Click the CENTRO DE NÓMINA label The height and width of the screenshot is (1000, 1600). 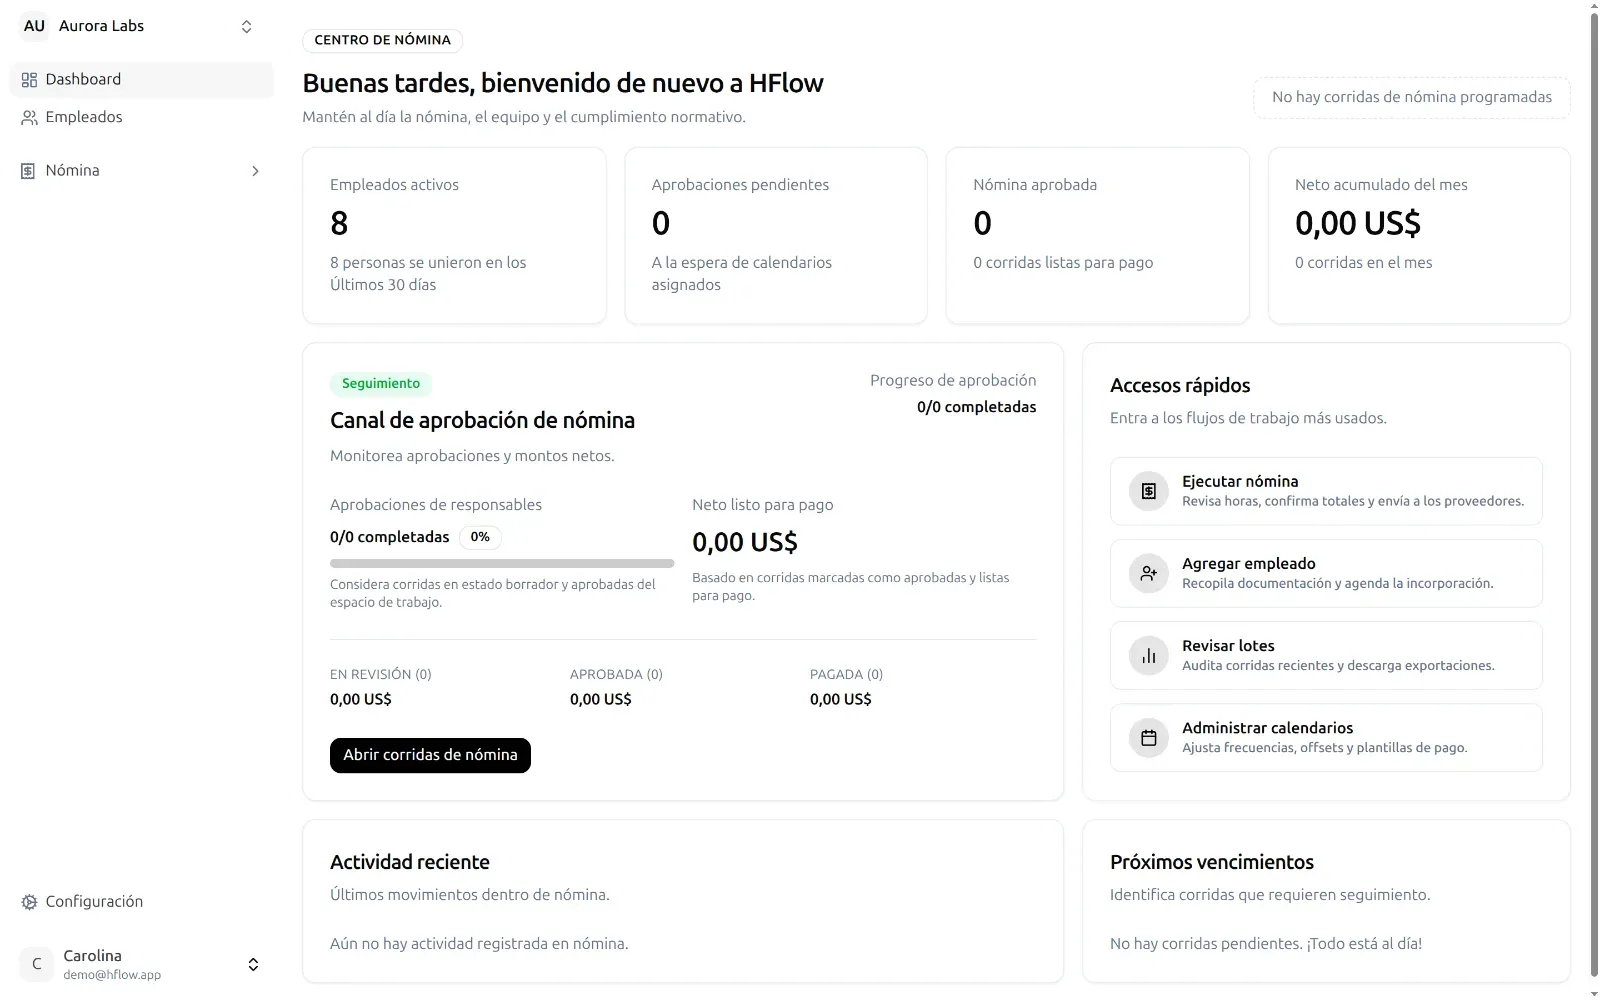coord(382,40)
